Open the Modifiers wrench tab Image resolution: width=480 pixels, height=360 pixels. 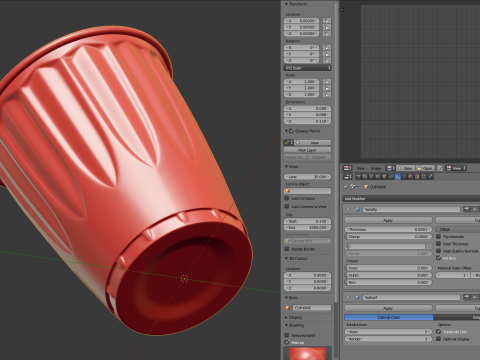(398, 176)
